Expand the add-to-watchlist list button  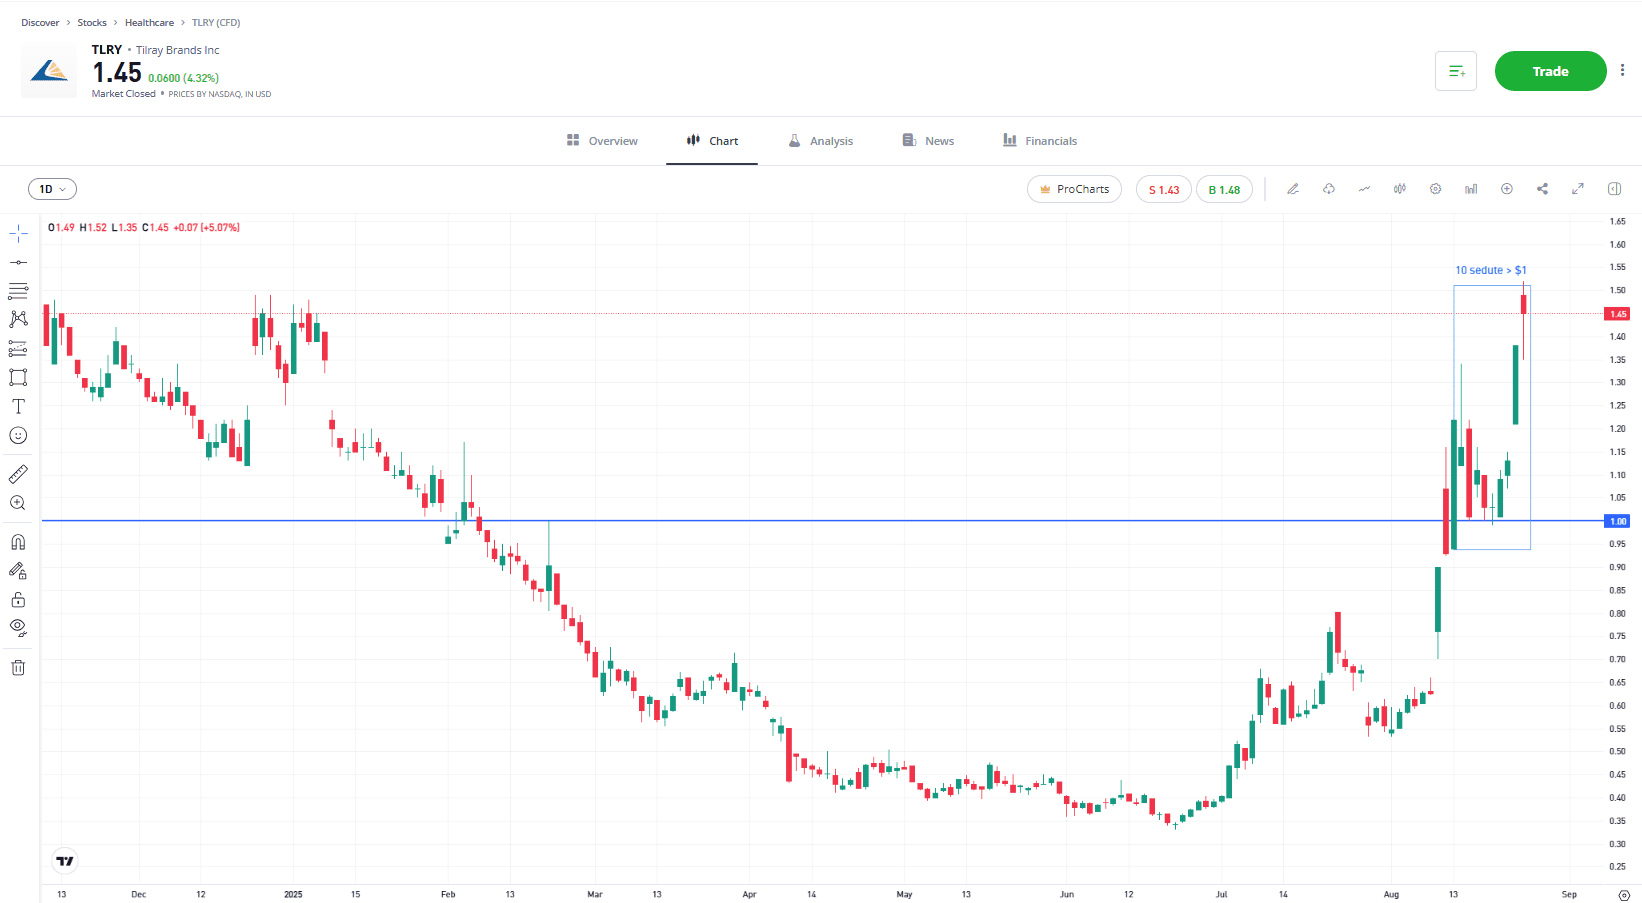(x=1455, y=71)
